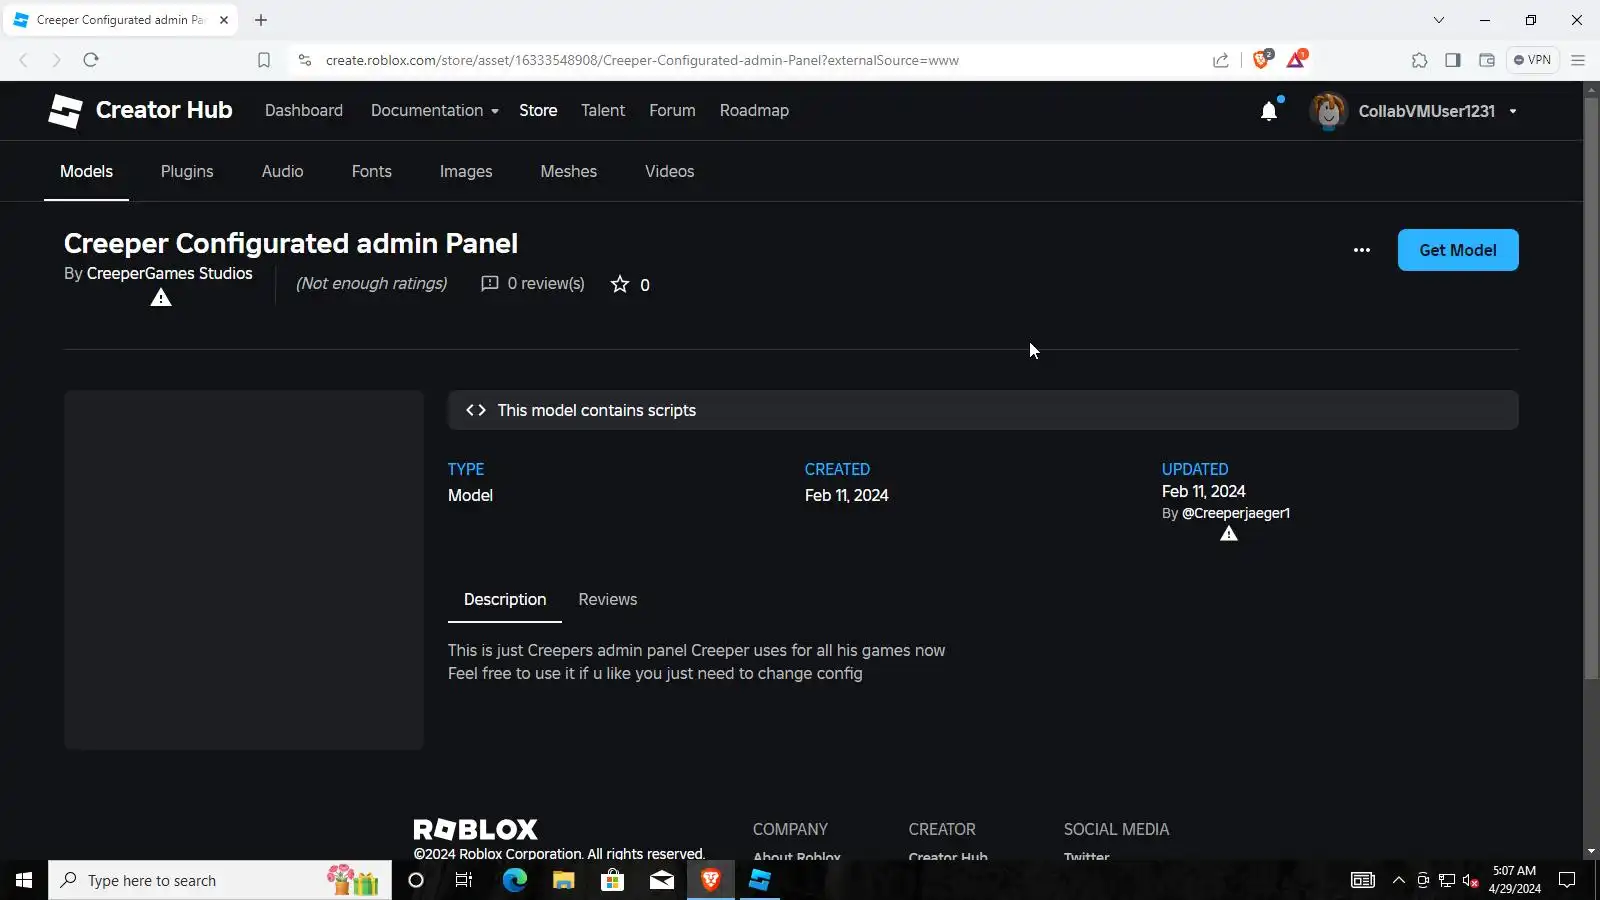Open the Brave Wallet icon
The image size is (1600, 900).
coord(1487,60)
